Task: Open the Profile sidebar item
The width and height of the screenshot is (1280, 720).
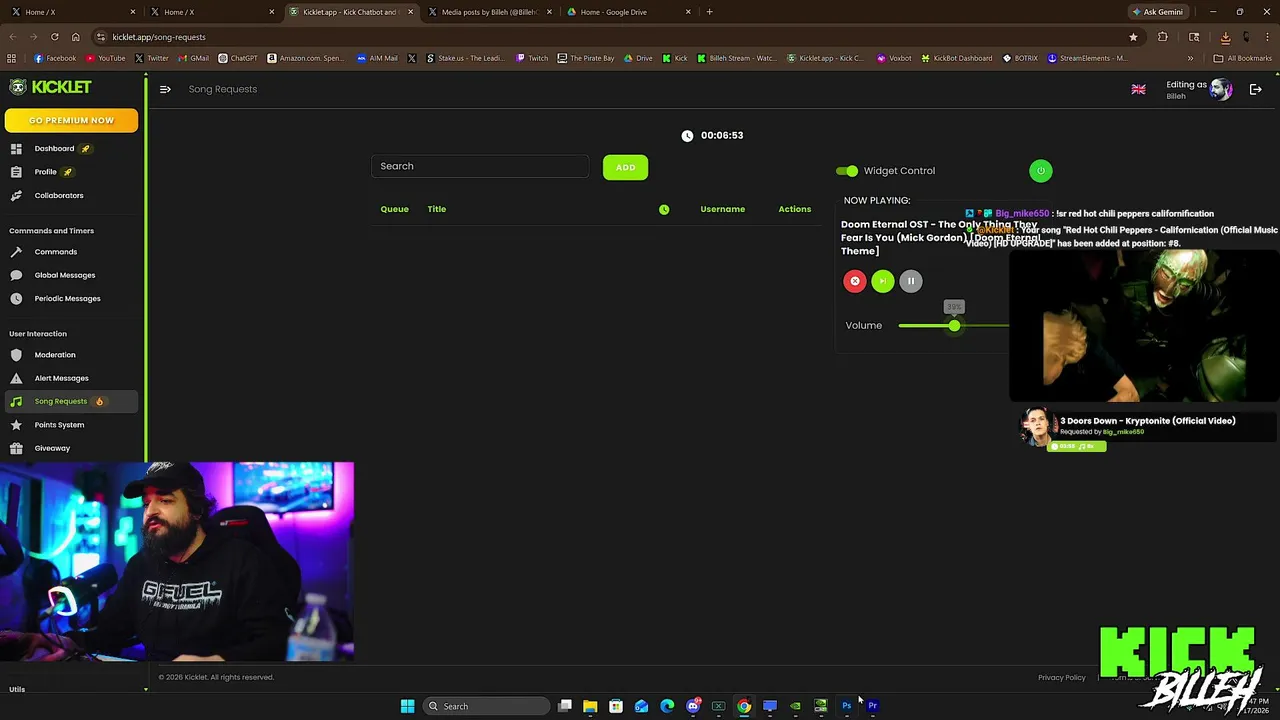Action: (45, 172)
